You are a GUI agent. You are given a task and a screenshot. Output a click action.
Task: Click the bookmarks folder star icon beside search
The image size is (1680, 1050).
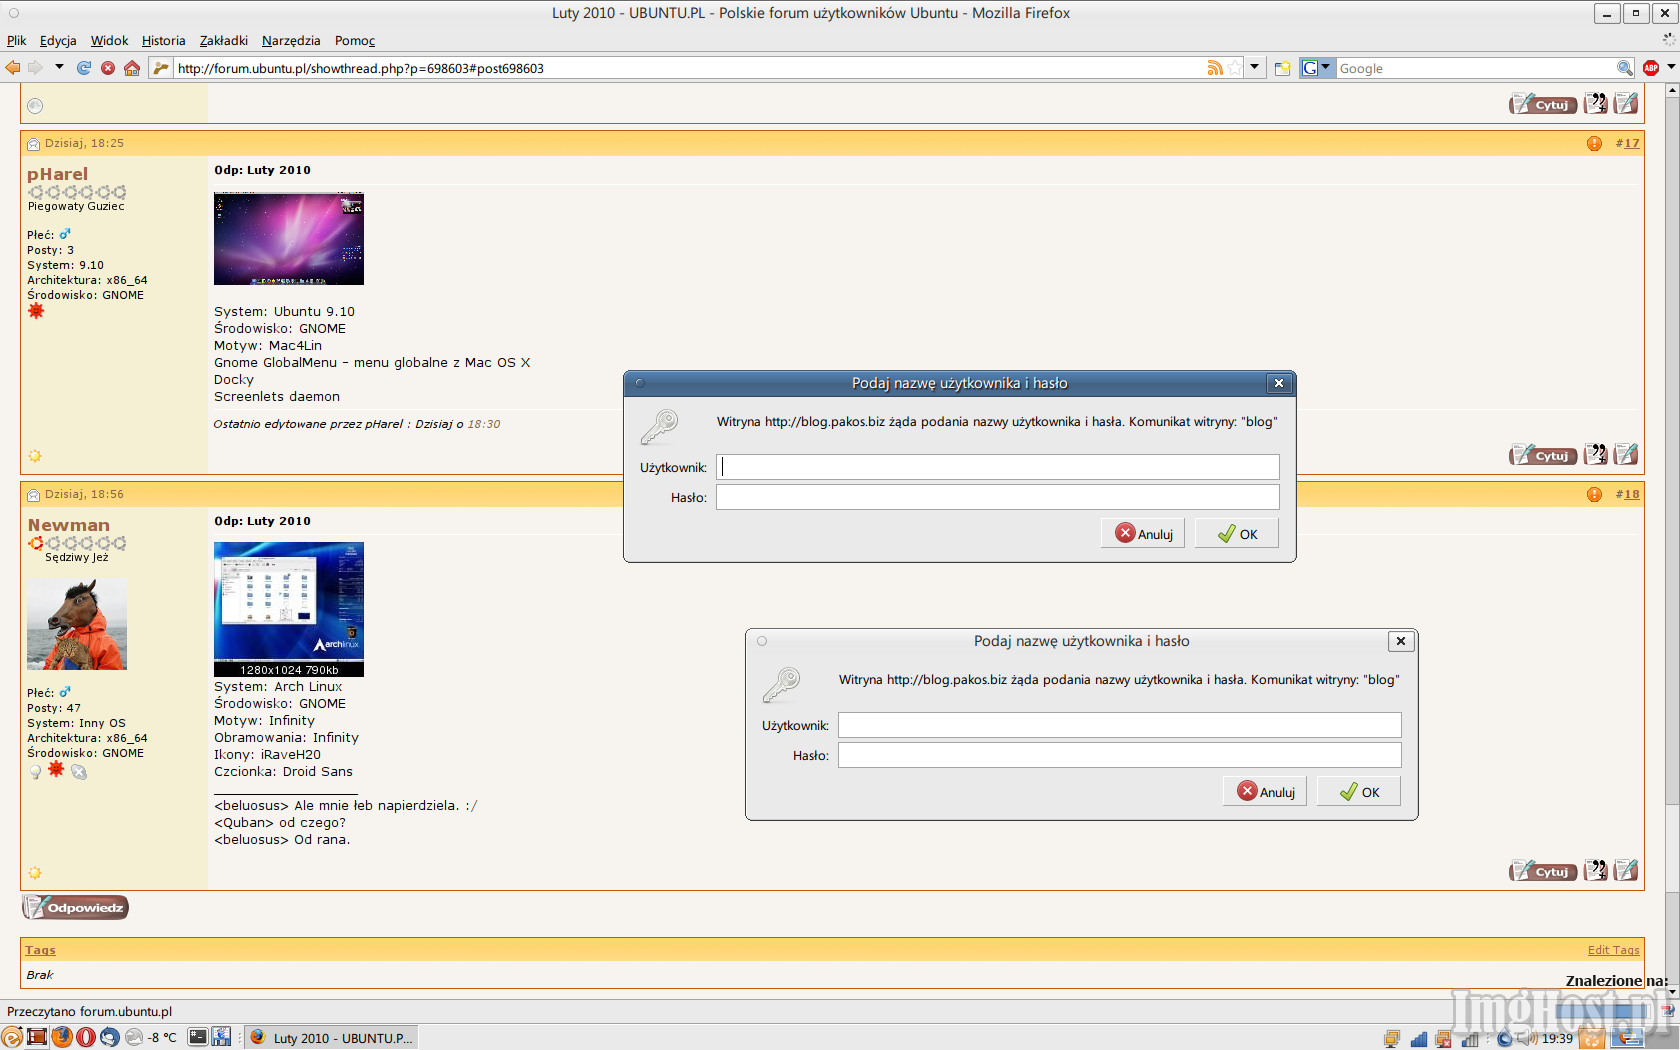[1282, 68]
